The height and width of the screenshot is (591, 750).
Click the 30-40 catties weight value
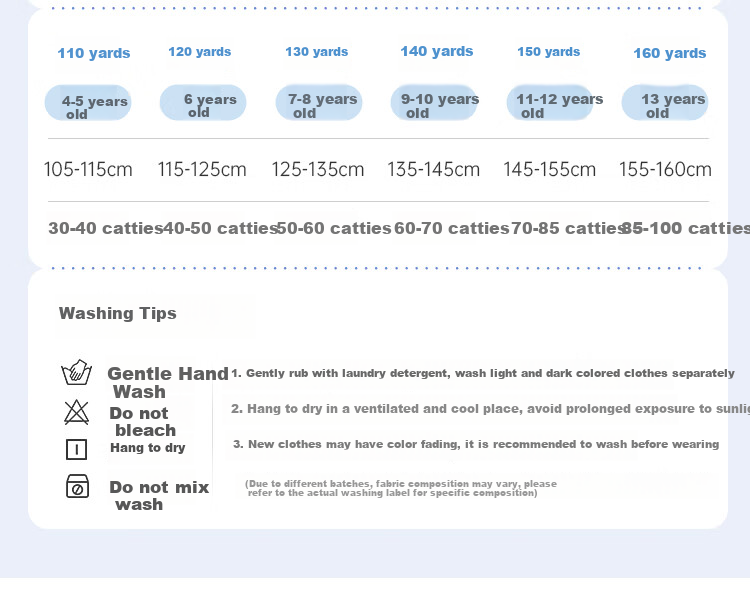(x=106, y=228)
